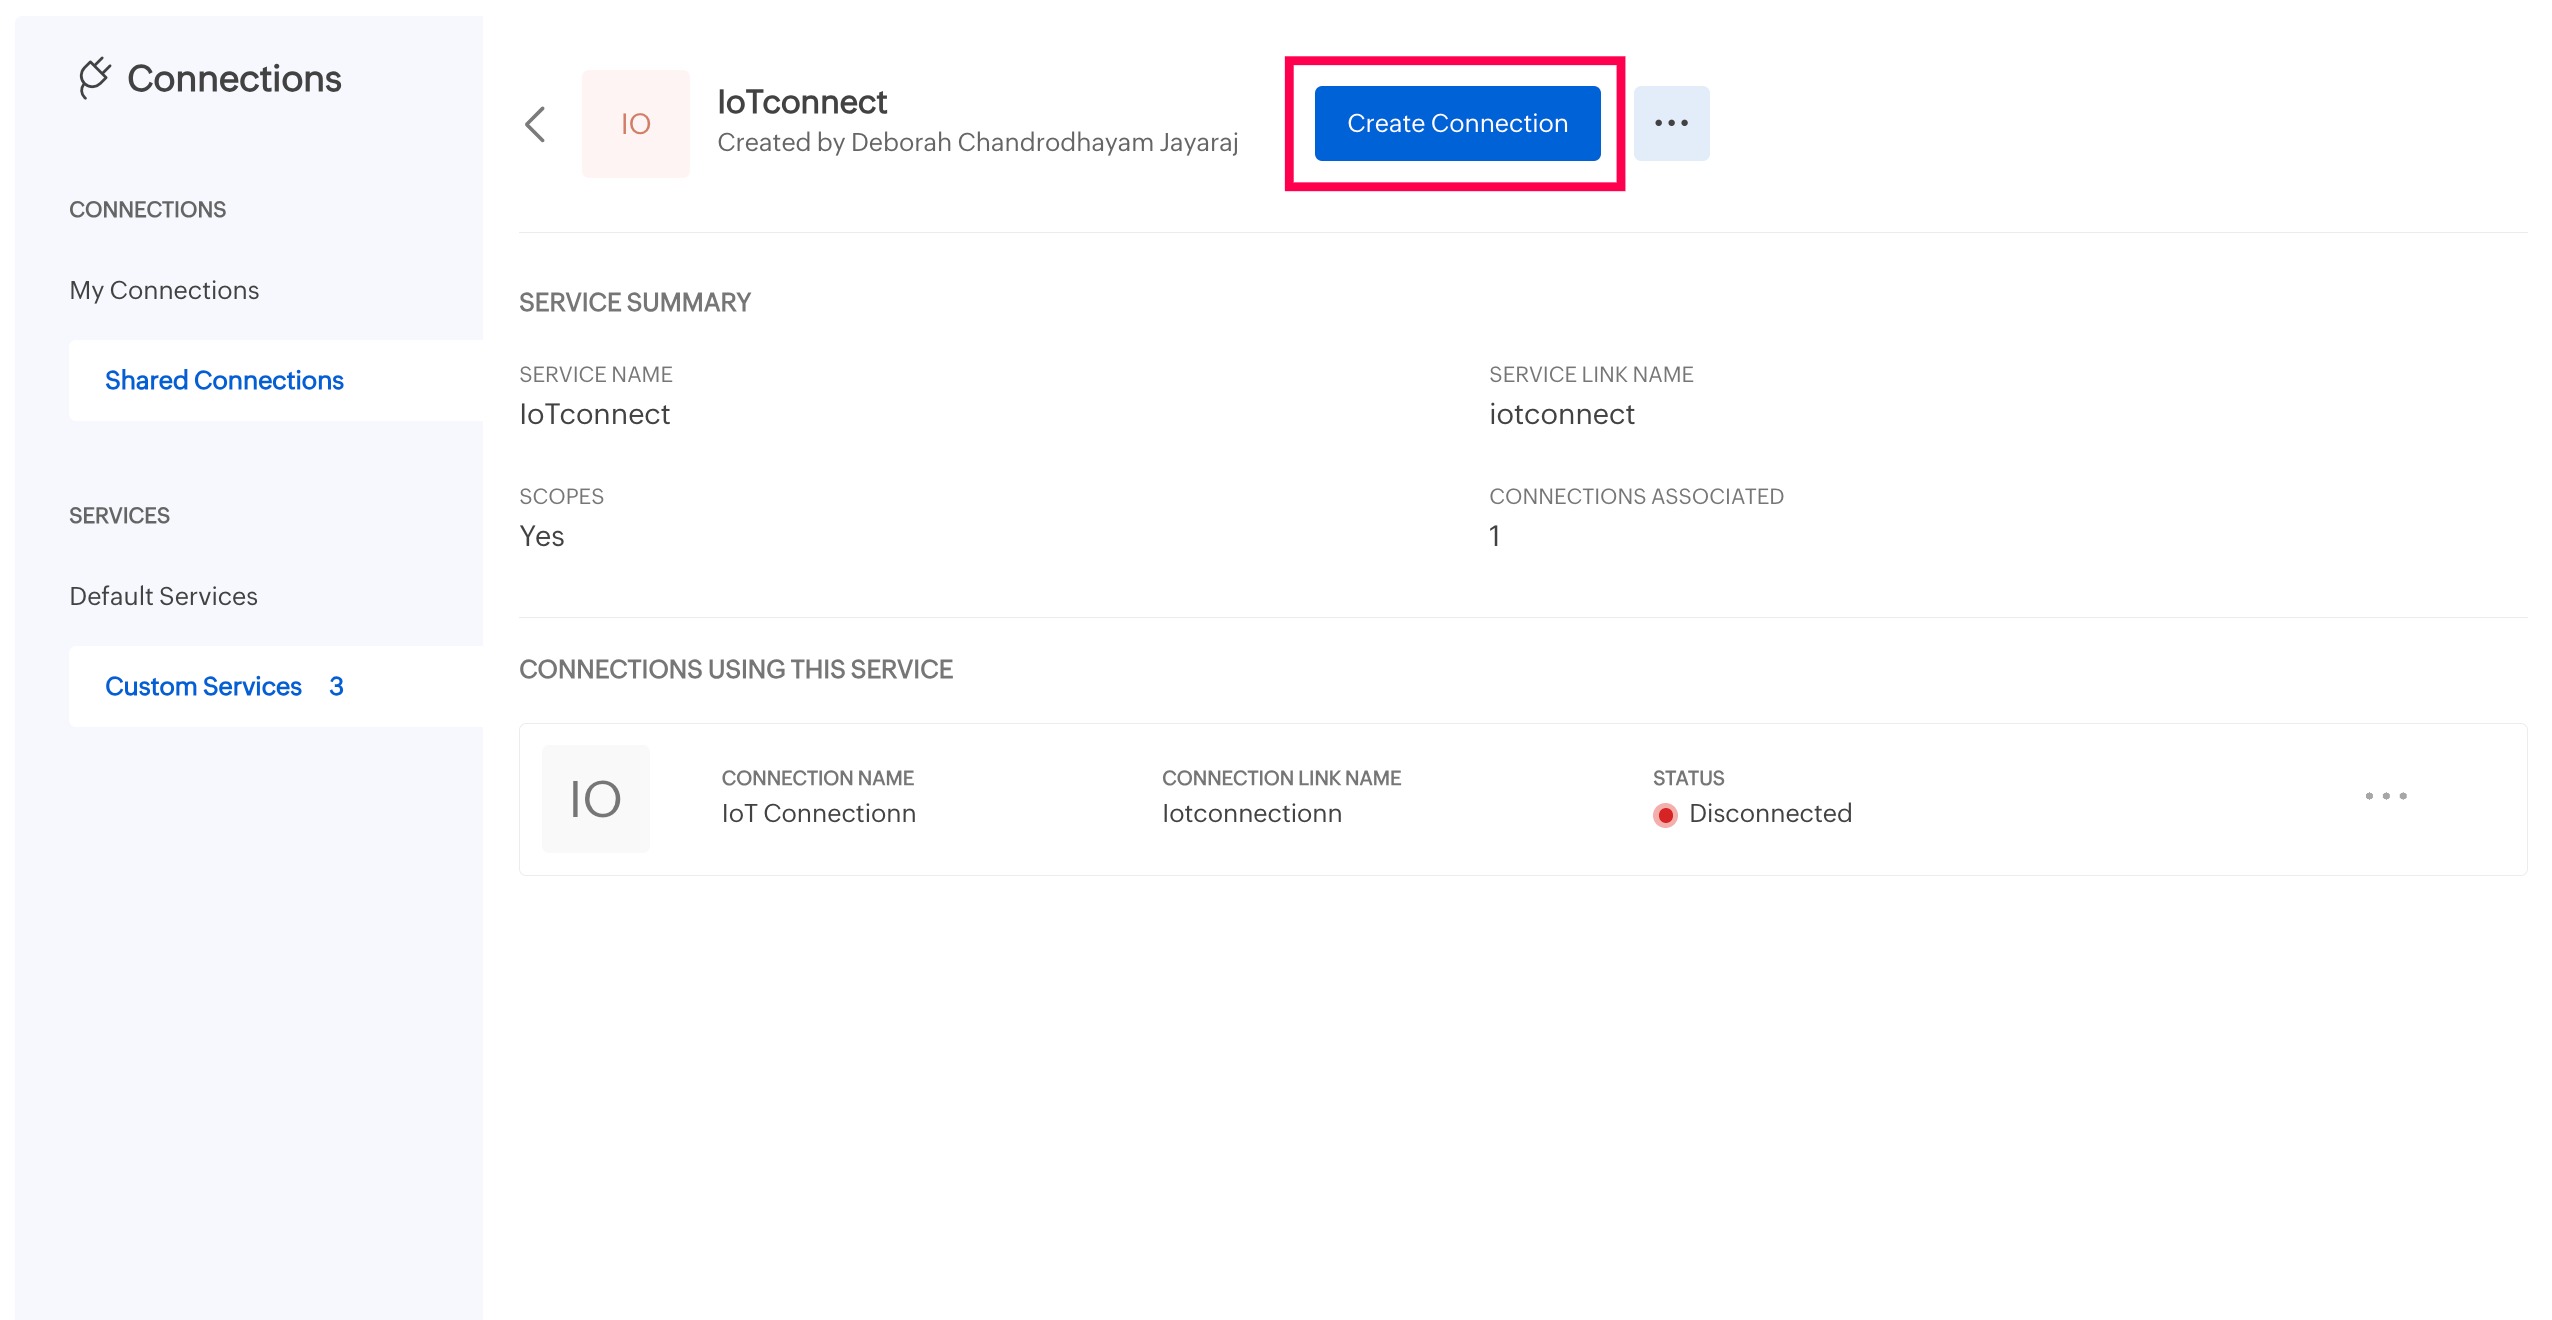Image resolution: width=2552 pixels, height=1320 pixels.
Task: Click the Custom Services count 3
Action: (x=336, y=686)
